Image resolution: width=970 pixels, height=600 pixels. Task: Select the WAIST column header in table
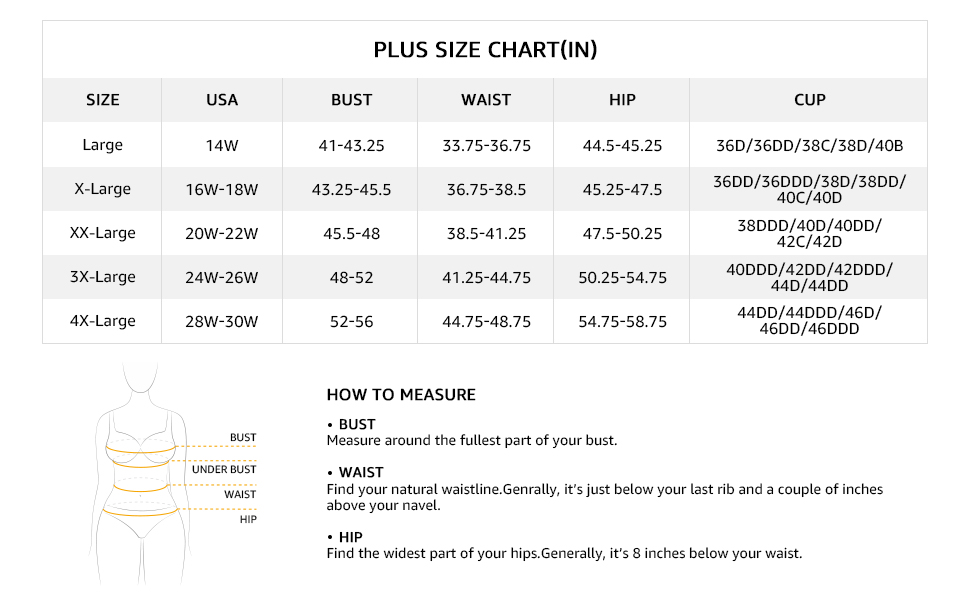pos(486,100)
